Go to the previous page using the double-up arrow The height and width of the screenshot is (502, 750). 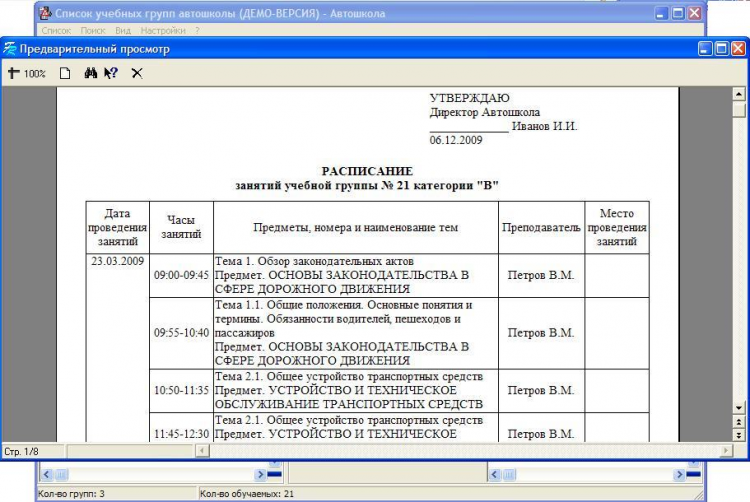[739, 422]
